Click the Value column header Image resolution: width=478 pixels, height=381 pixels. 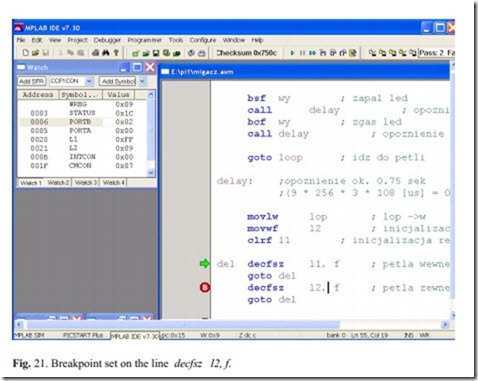(118, 95)
